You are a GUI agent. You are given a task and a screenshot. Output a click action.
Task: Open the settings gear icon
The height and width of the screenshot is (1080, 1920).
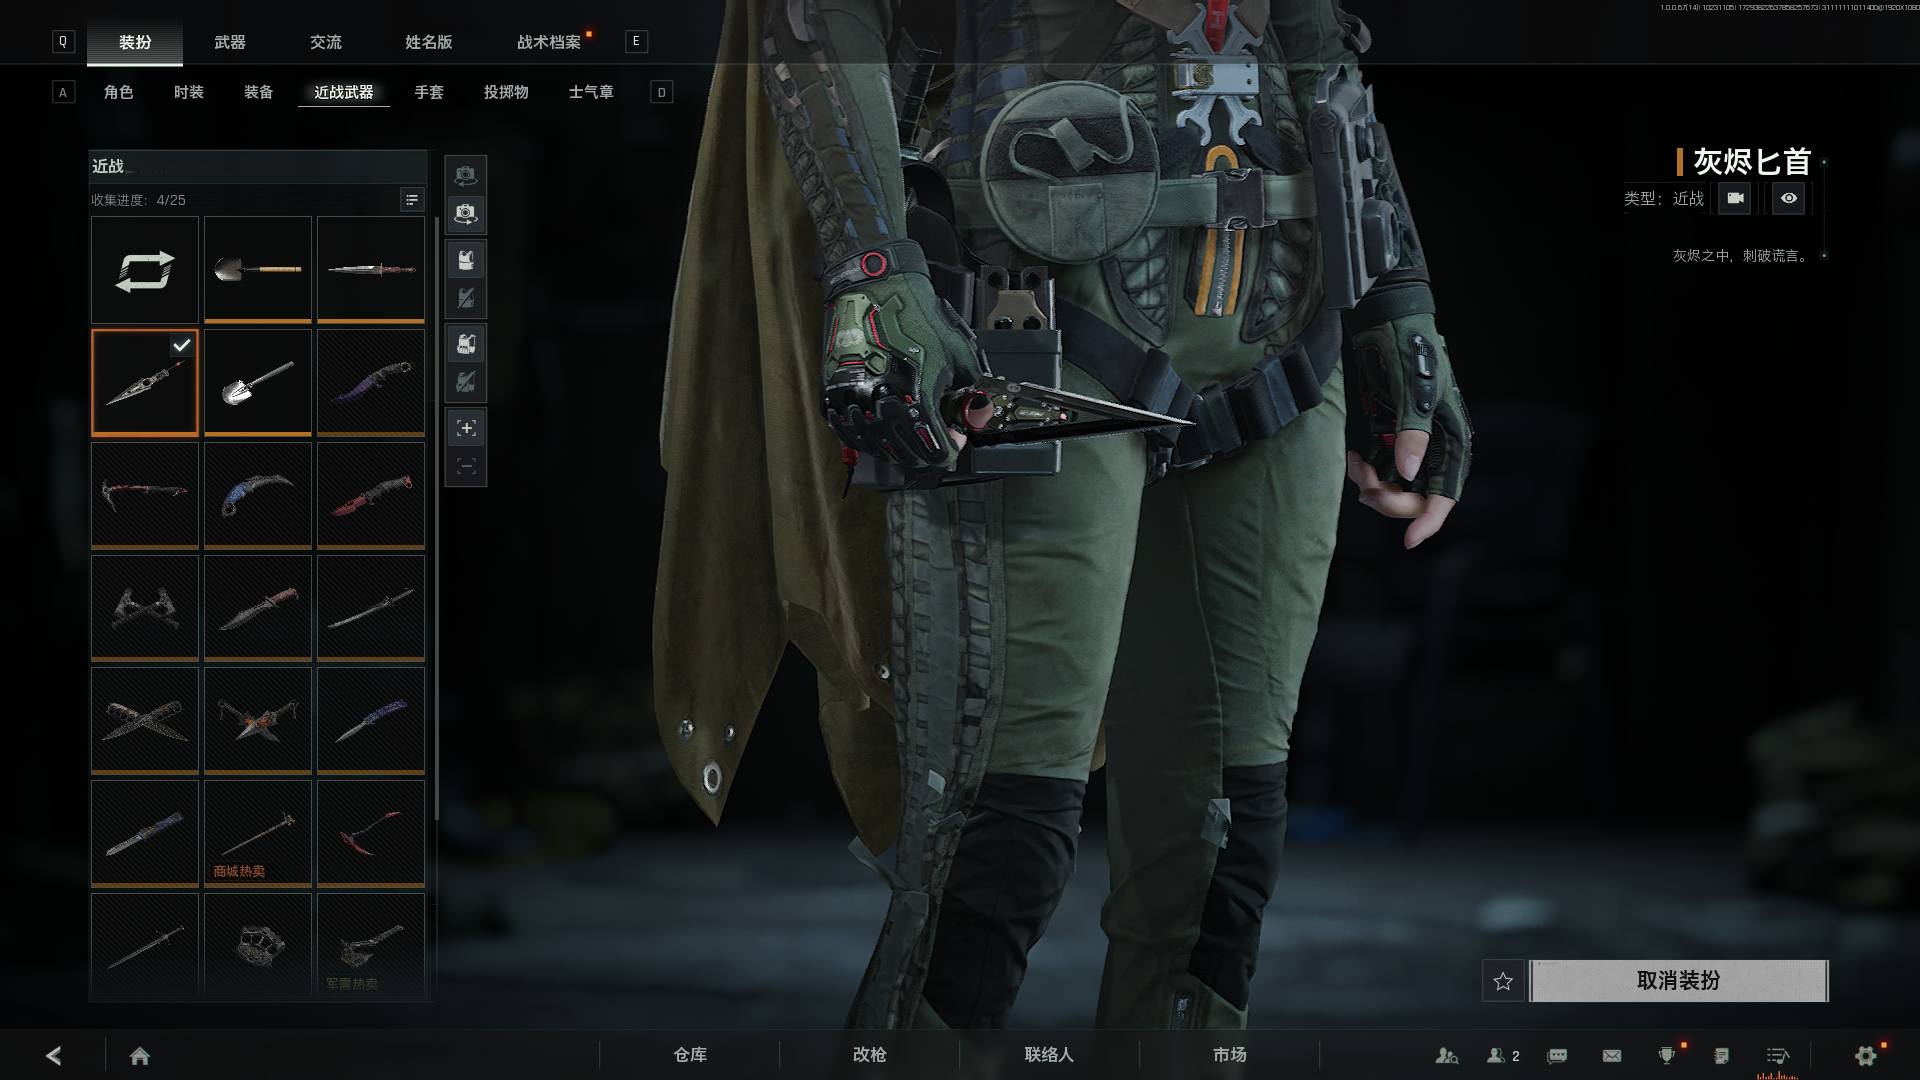coord(1866,1055)
